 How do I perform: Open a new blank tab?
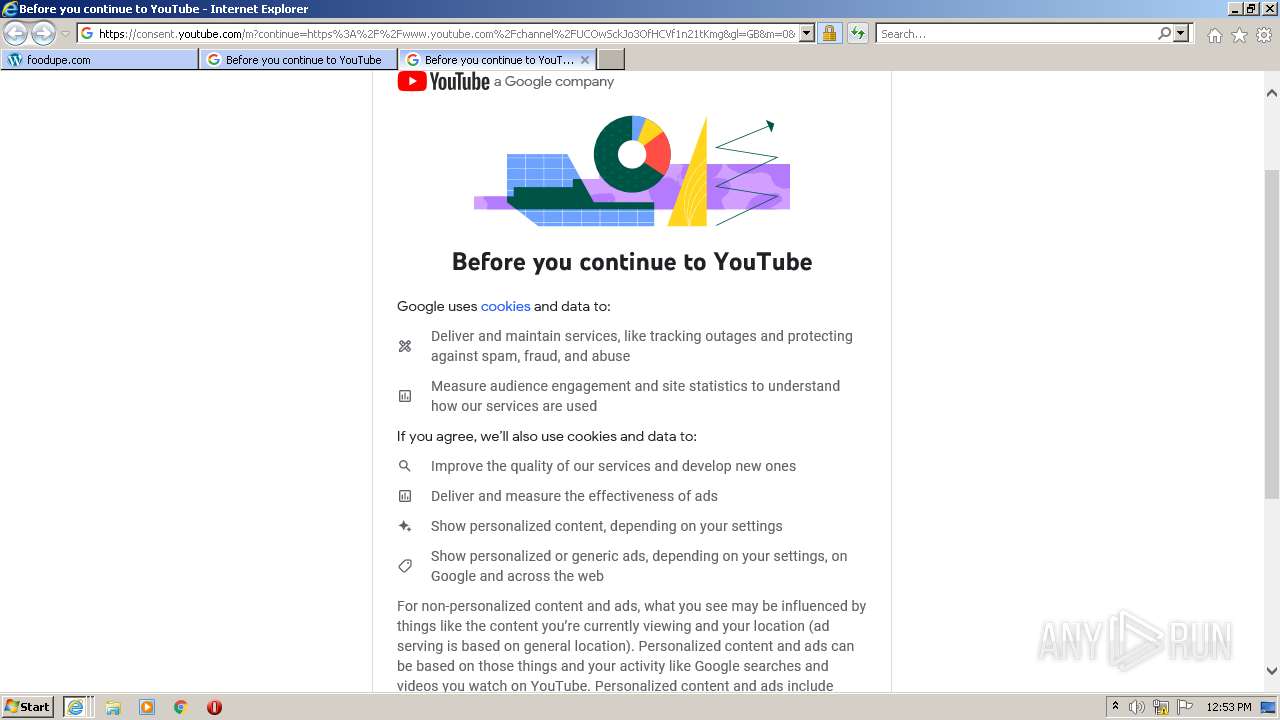point(611,60)
